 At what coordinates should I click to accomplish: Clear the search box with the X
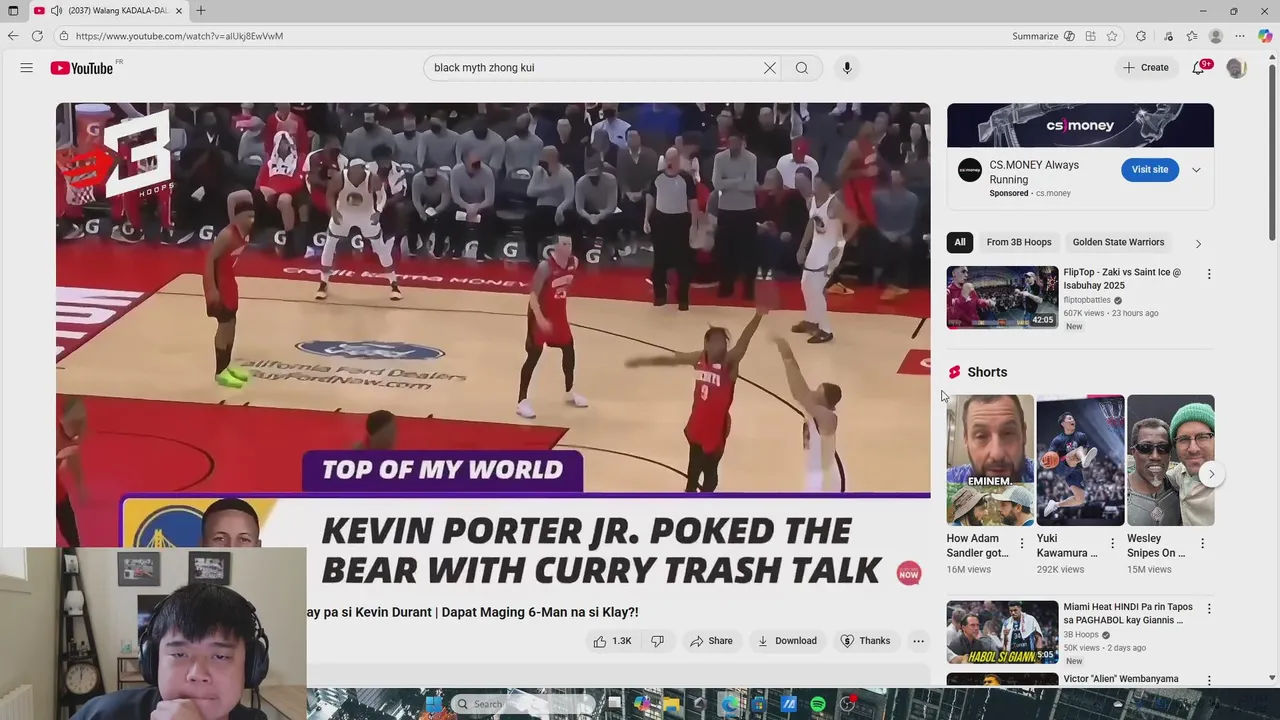coord(770,68)
